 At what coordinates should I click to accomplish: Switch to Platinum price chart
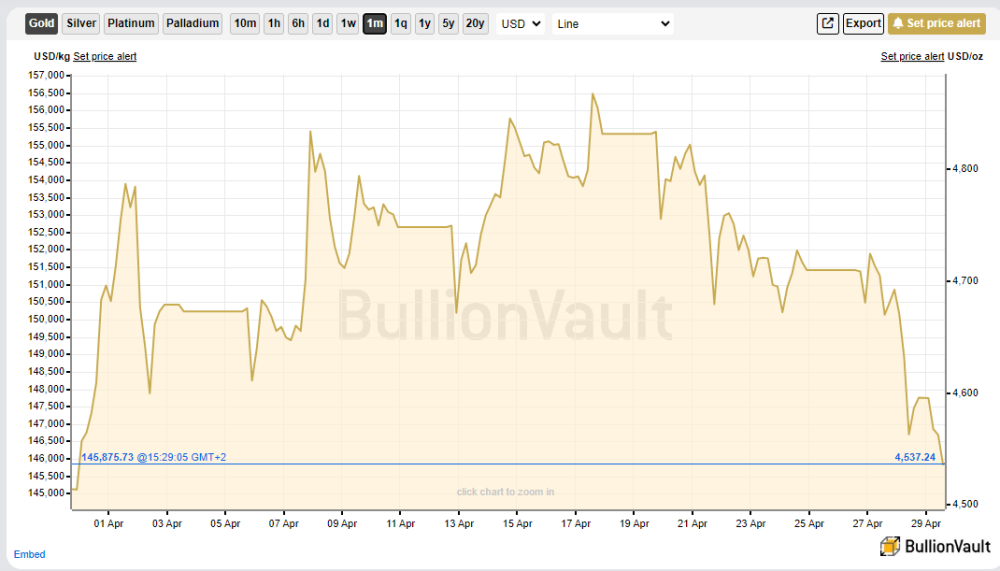tap(131, 24)
